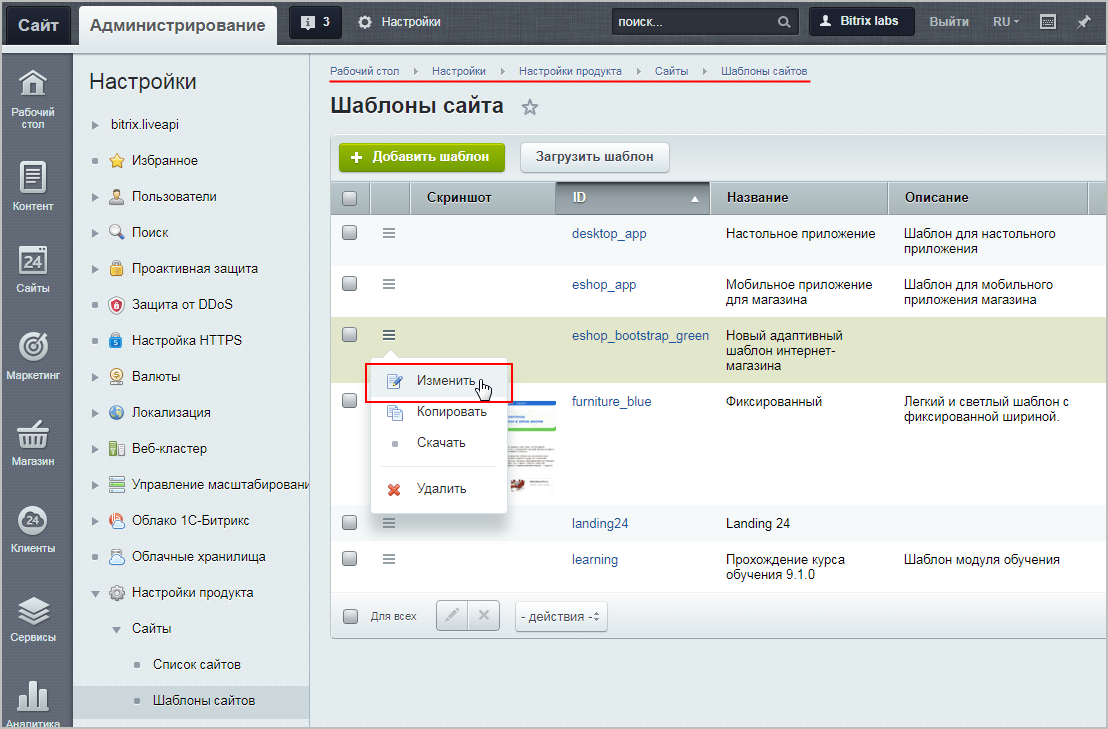The height and width of the screenshot is (729, 1108).
Task: Choose Изменить in the context menu
Action: pyautogui.click(x=445, y=381)
